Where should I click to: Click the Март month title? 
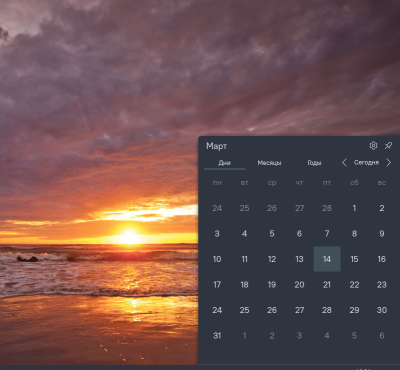pos(216,146)
